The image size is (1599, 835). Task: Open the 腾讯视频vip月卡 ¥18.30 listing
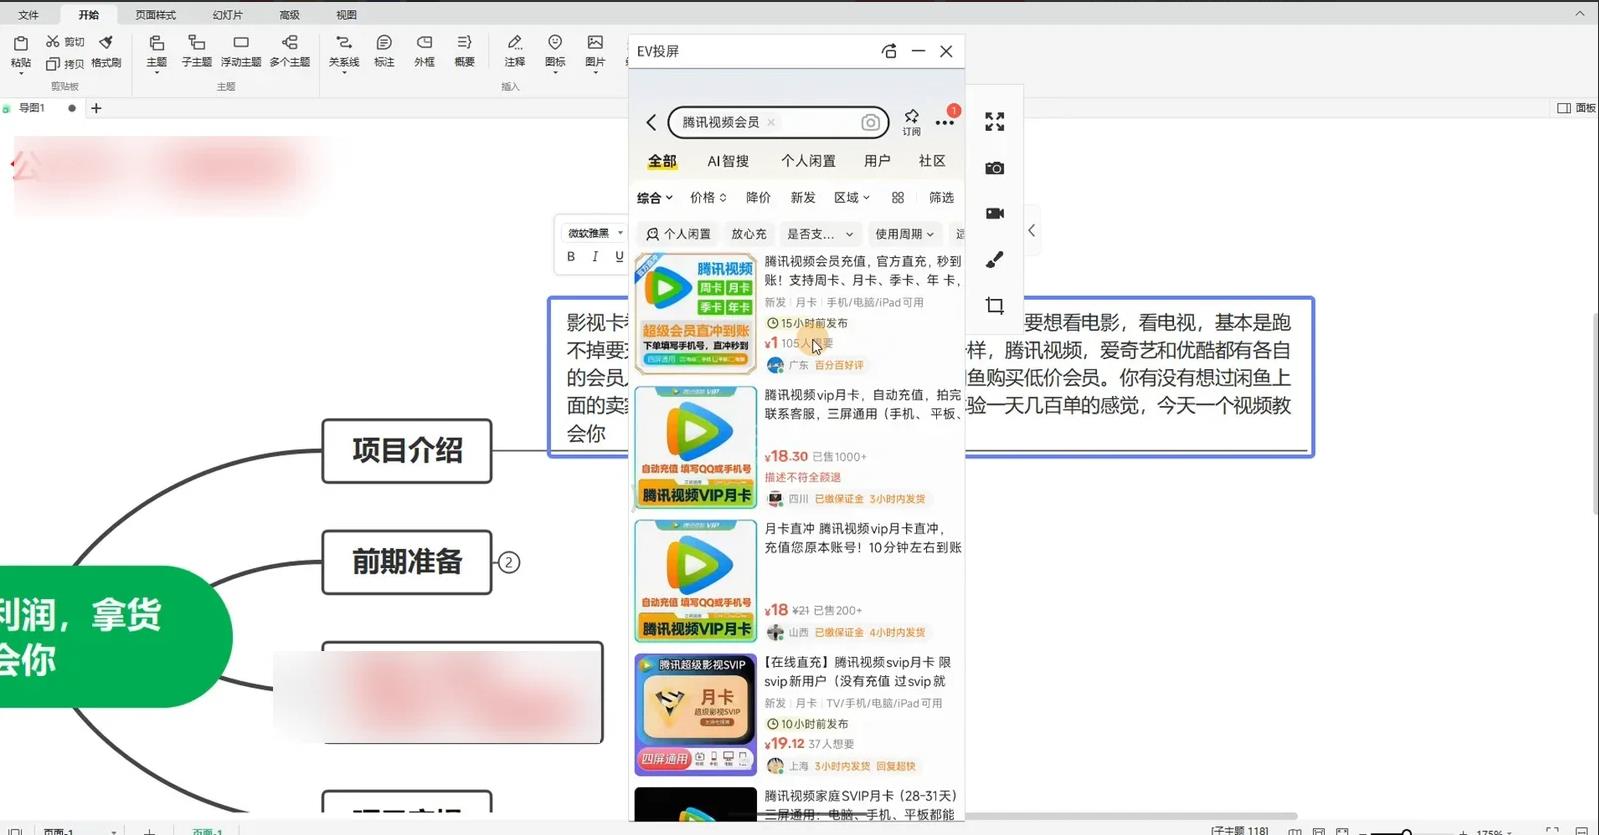[x=798, y=447]
